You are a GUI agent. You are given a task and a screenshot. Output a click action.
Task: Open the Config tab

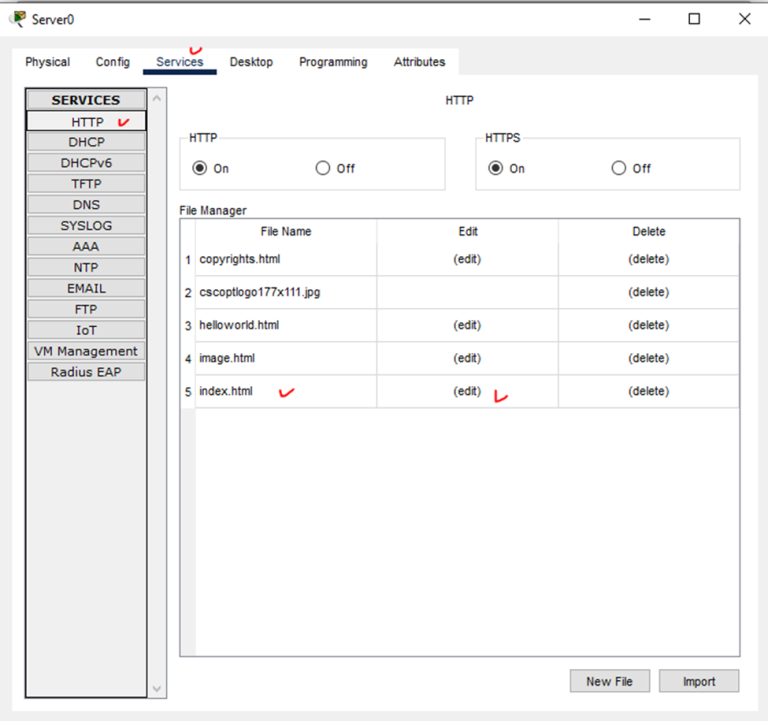113,62
